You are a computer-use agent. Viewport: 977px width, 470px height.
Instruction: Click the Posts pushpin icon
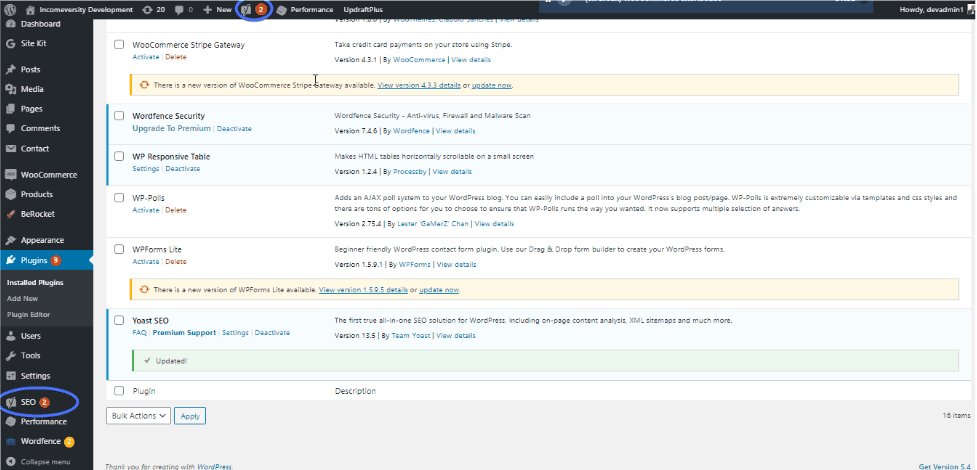[x=10, y=69]
